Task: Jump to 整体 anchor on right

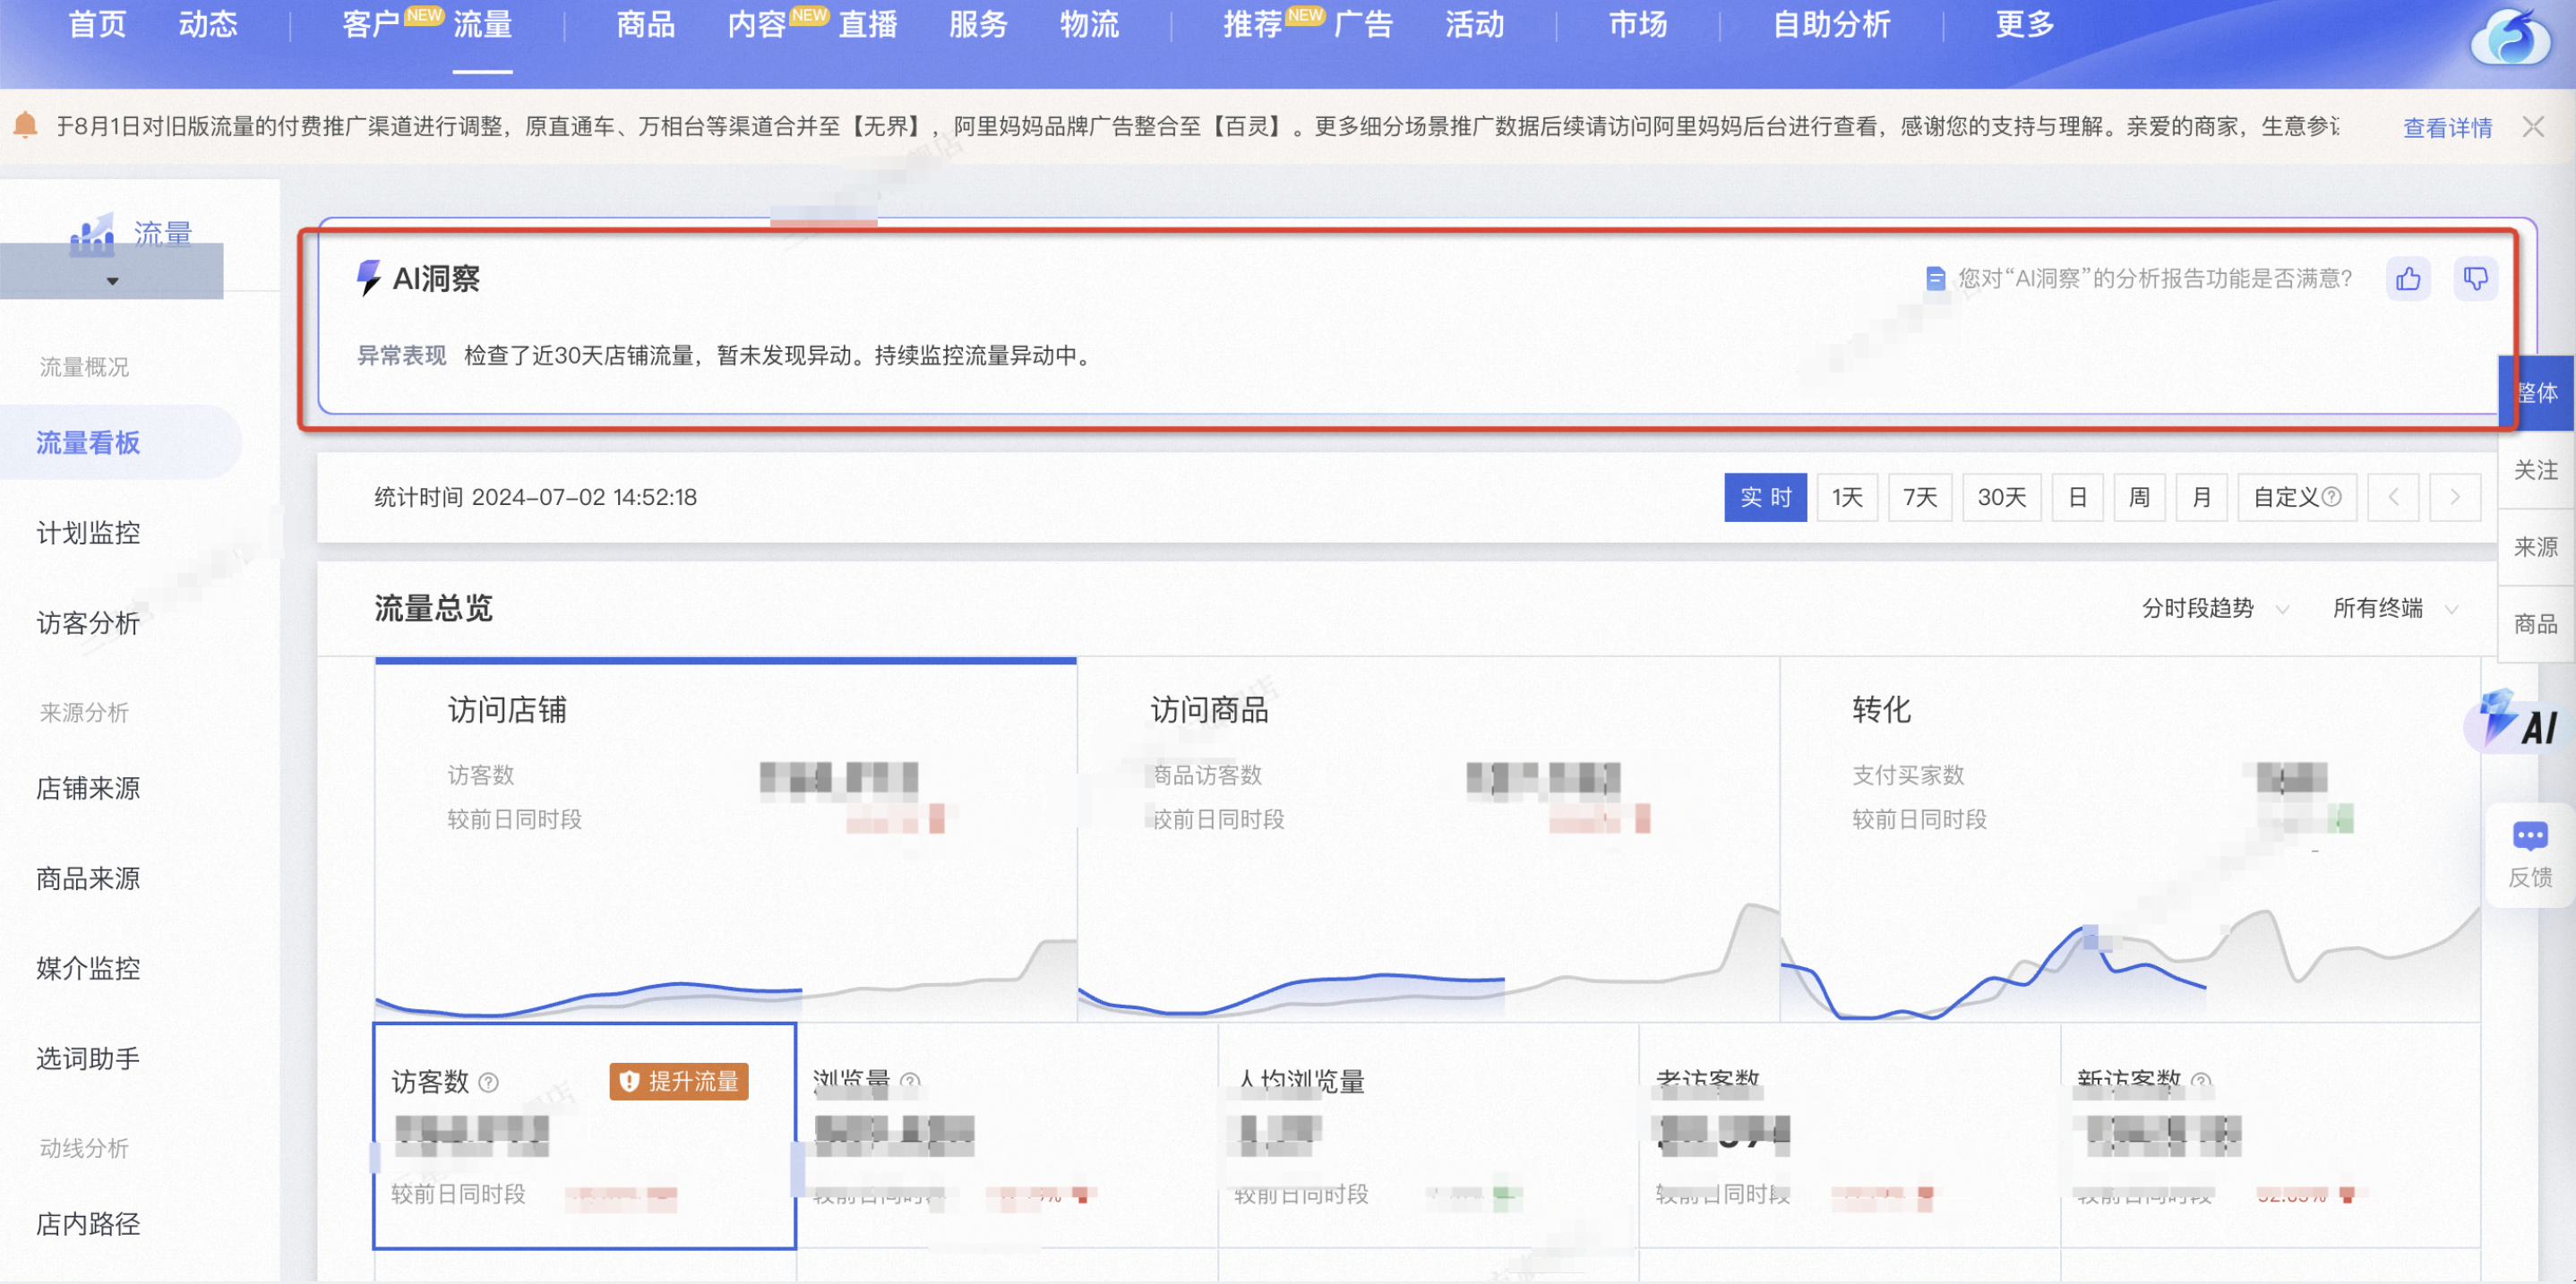Action: tap(2537, 393)
